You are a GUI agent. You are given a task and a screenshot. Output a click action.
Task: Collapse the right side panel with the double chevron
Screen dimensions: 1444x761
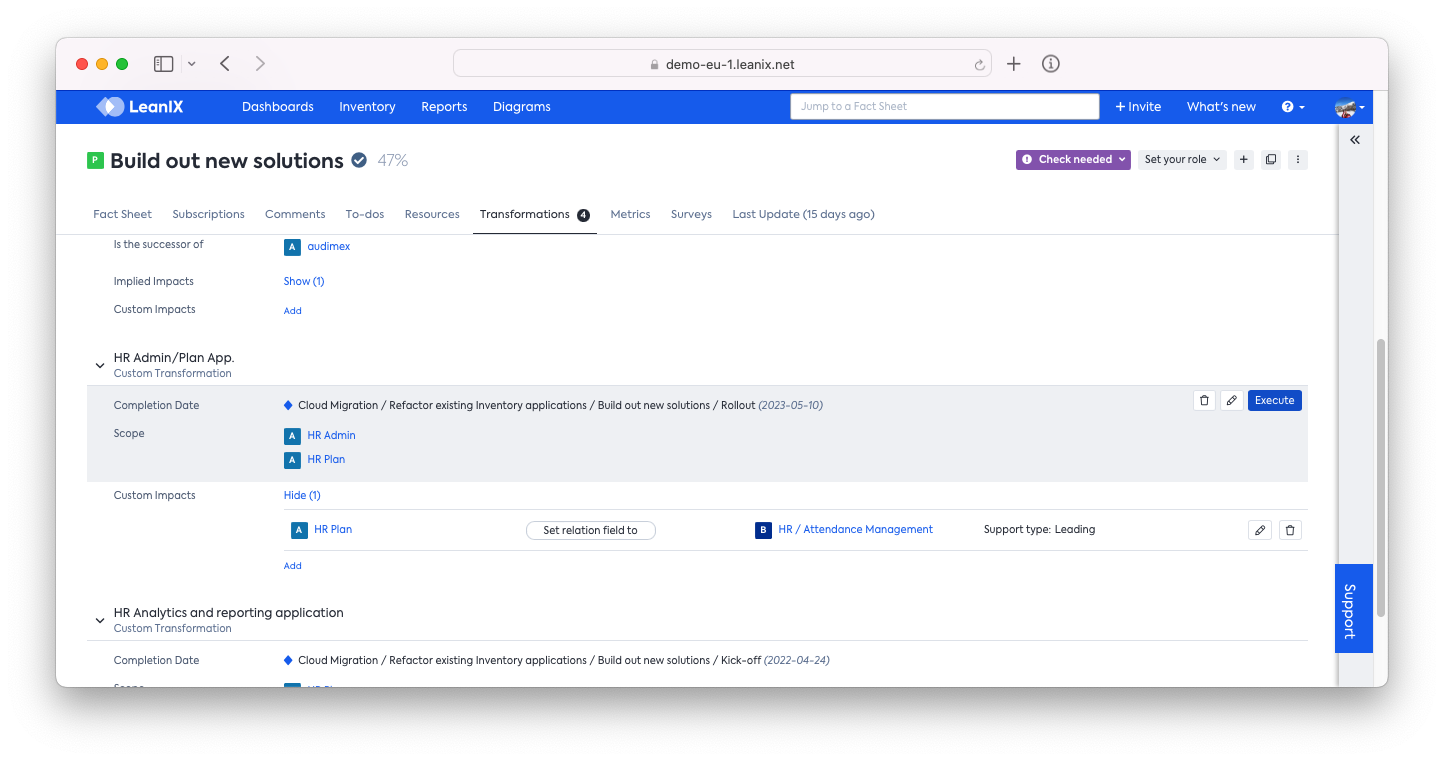tap(1355, 140)
